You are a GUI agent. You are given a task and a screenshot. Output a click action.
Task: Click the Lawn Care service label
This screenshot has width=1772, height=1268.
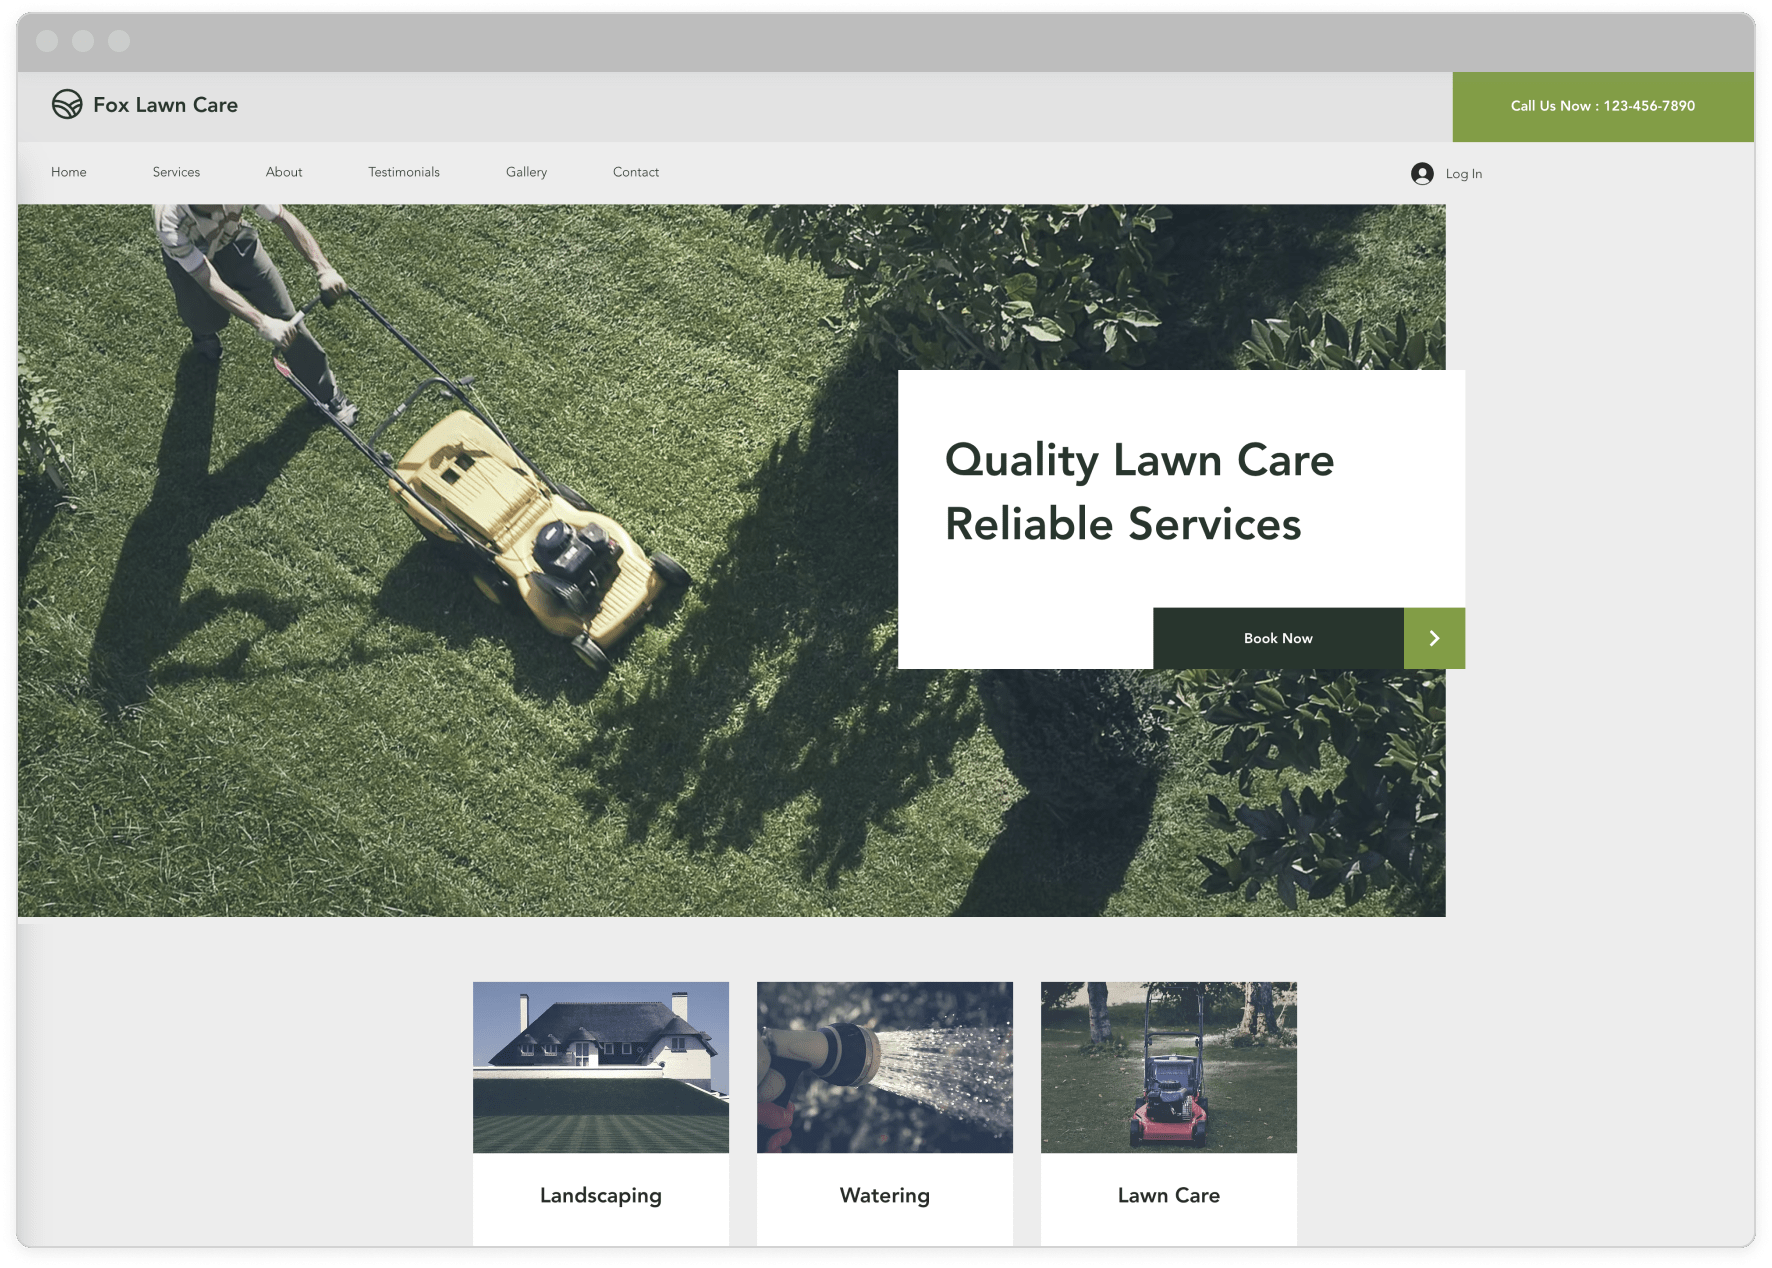click(x=1168, y=1195)
